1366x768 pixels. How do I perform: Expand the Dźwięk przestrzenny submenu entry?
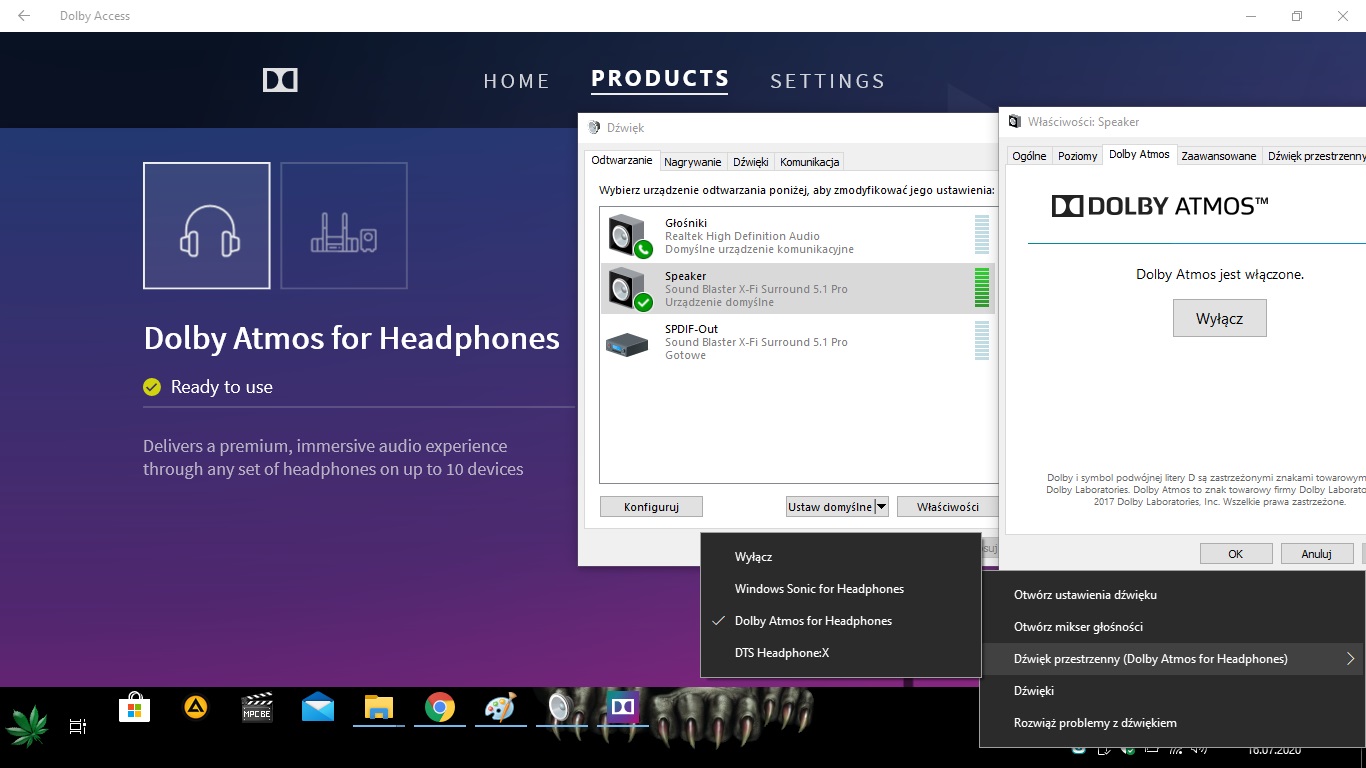coord(1171,659)
